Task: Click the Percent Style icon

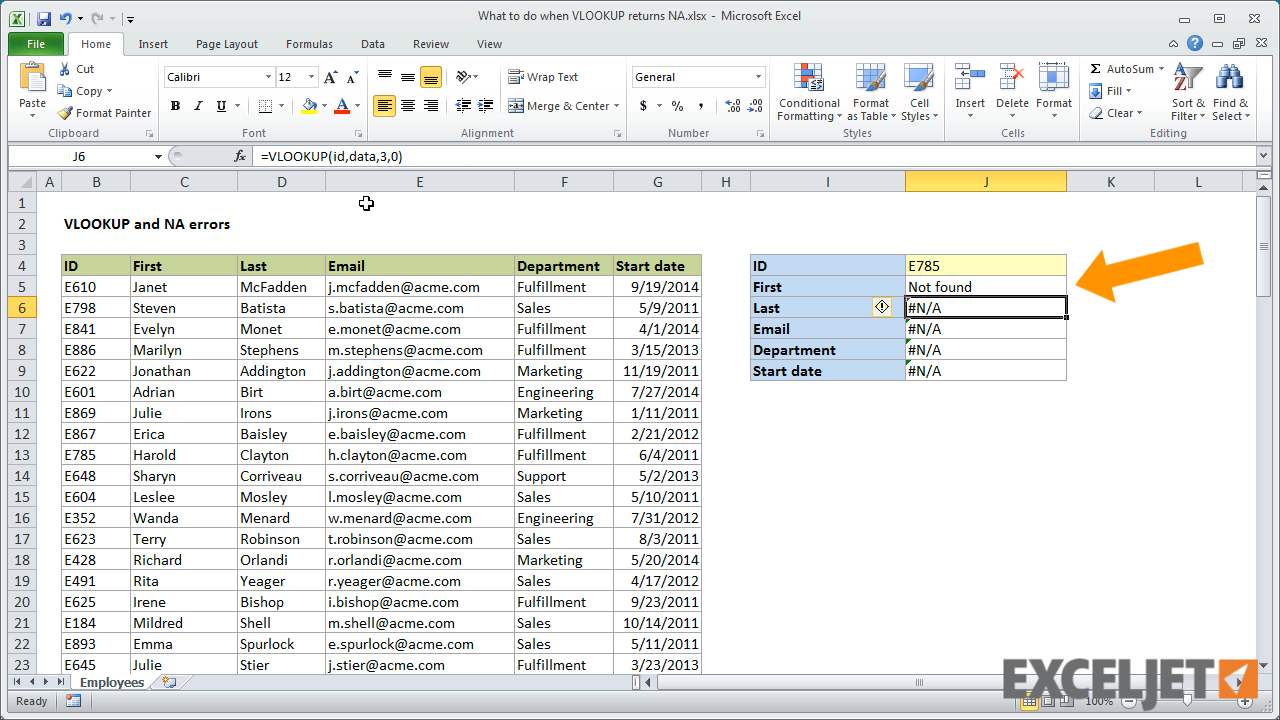Action: [675, 104]
